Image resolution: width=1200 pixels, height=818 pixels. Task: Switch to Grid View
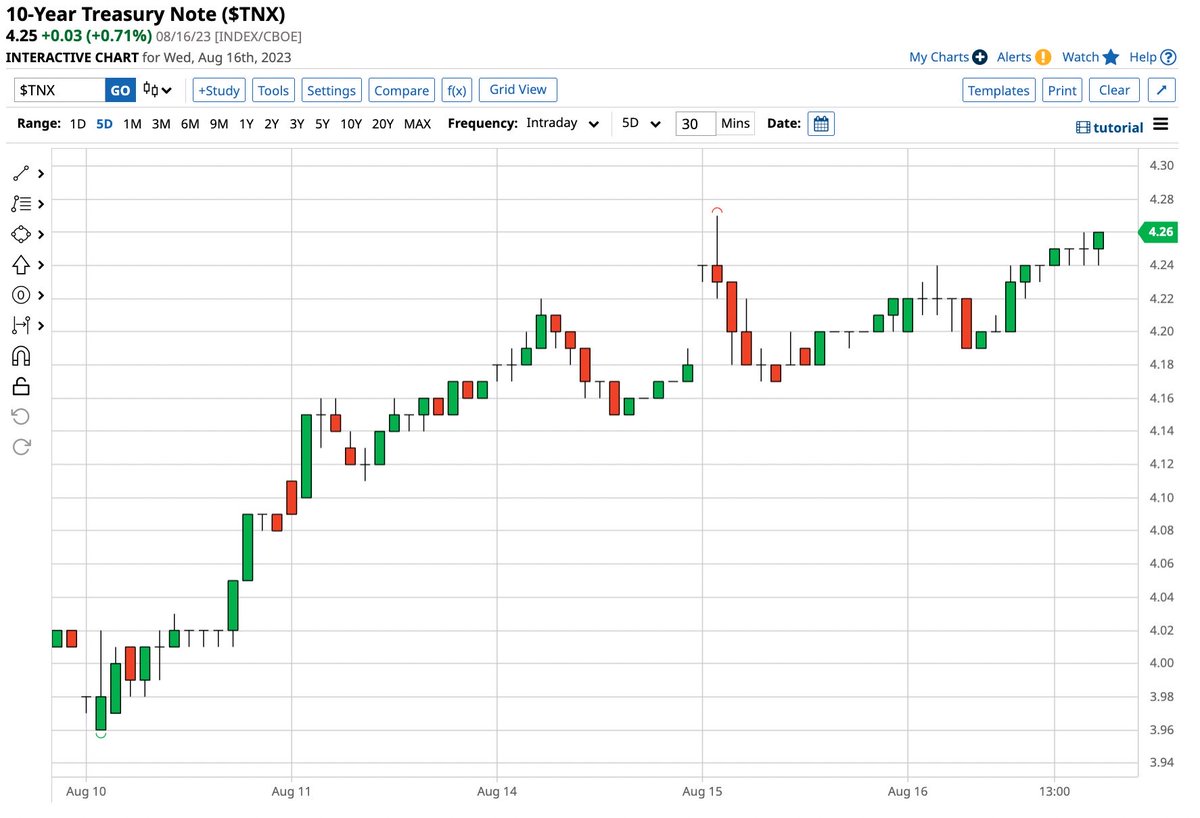point(518,90)
